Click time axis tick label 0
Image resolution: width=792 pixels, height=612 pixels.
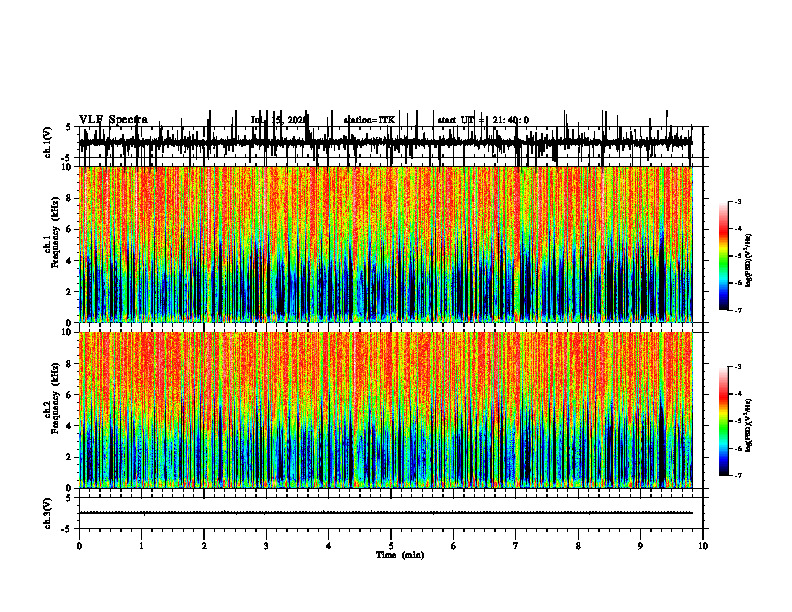(79, 546)
